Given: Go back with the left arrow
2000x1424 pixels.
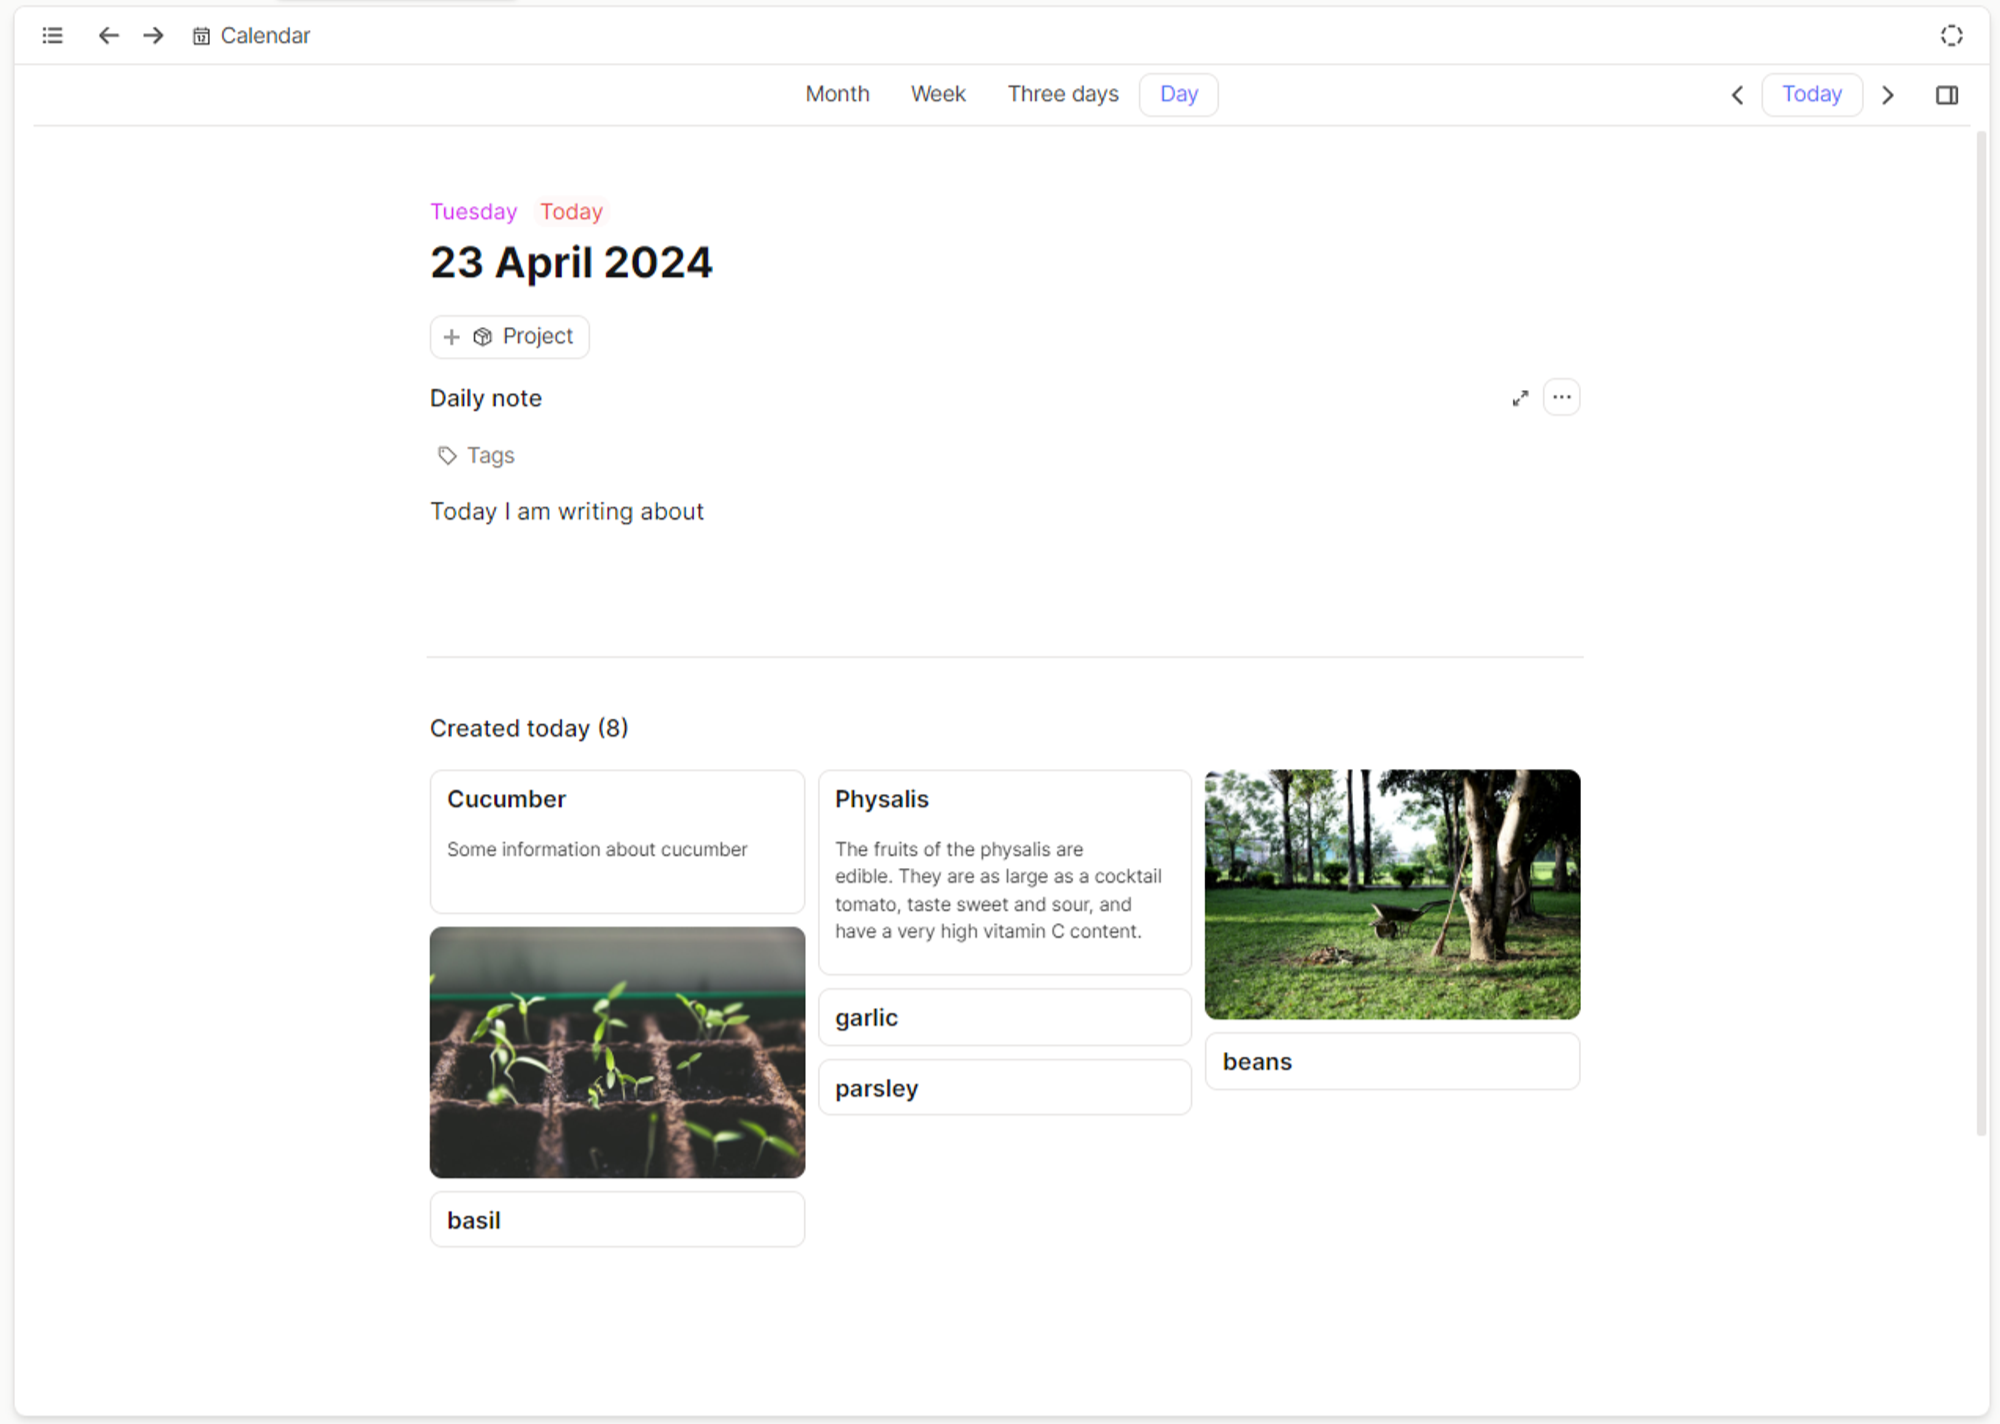Looking at the screenshot, I should 108,36.
